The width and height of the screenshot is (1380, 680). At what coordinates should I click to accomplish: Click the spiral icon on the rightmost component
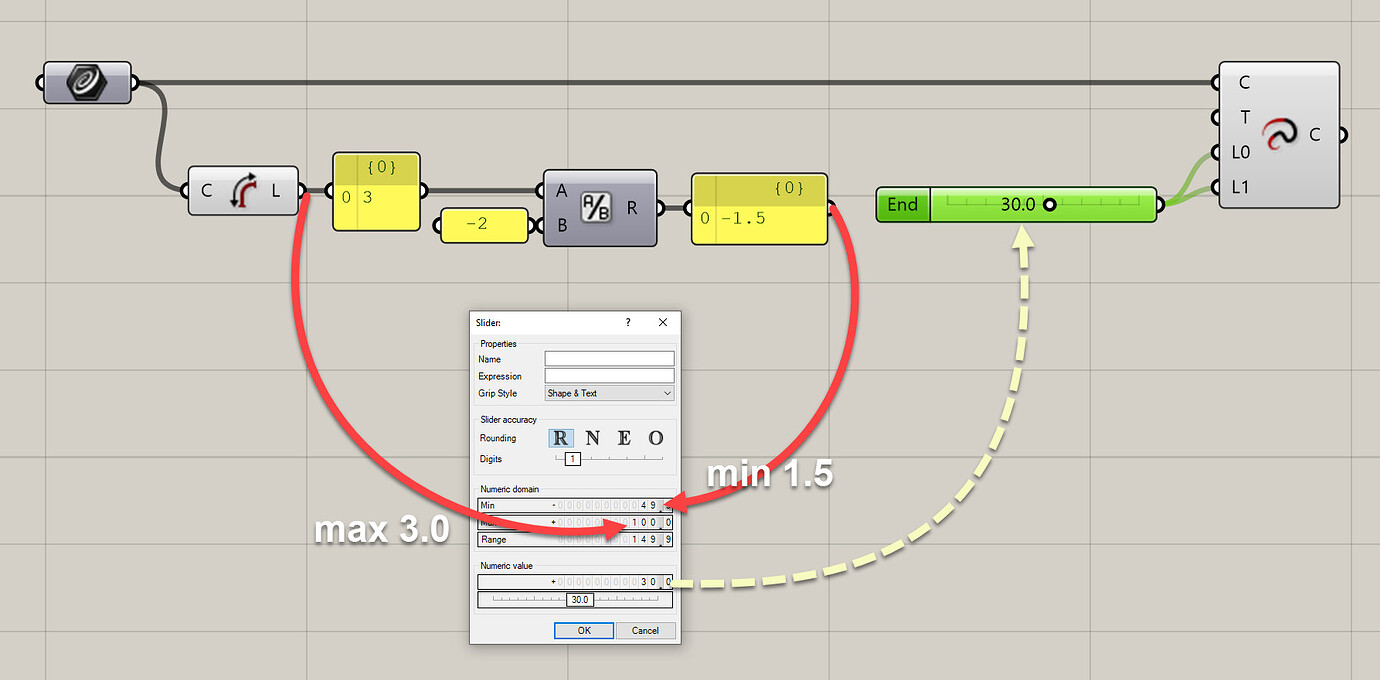[1280, 133]
